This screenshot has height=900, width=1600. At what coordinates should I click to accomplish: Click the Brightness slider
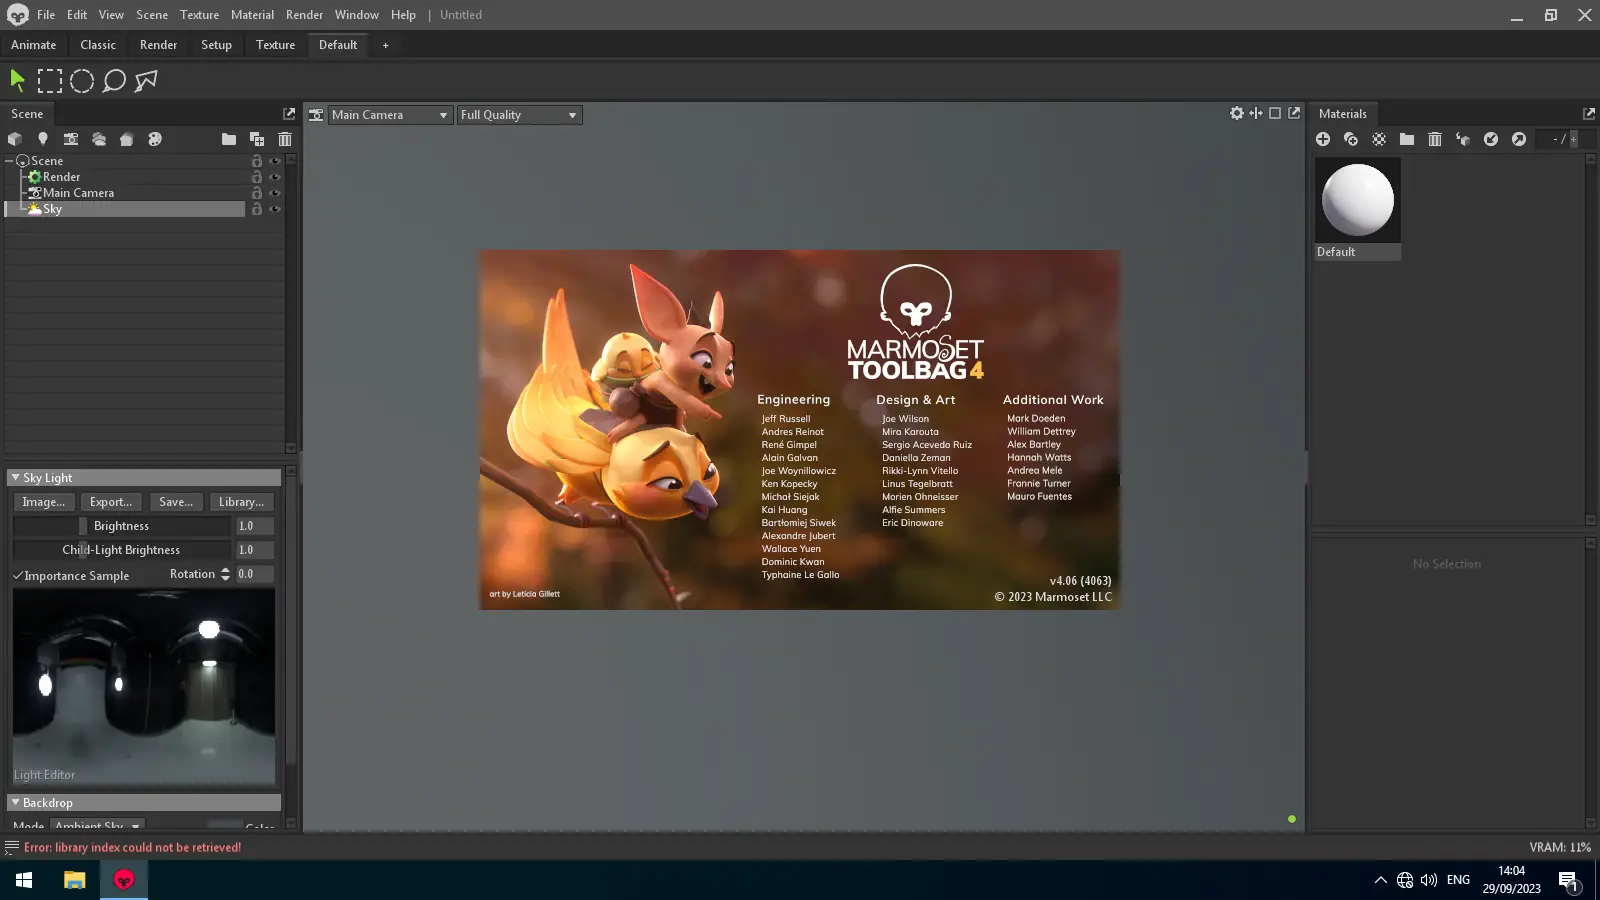tap(121, 526)
